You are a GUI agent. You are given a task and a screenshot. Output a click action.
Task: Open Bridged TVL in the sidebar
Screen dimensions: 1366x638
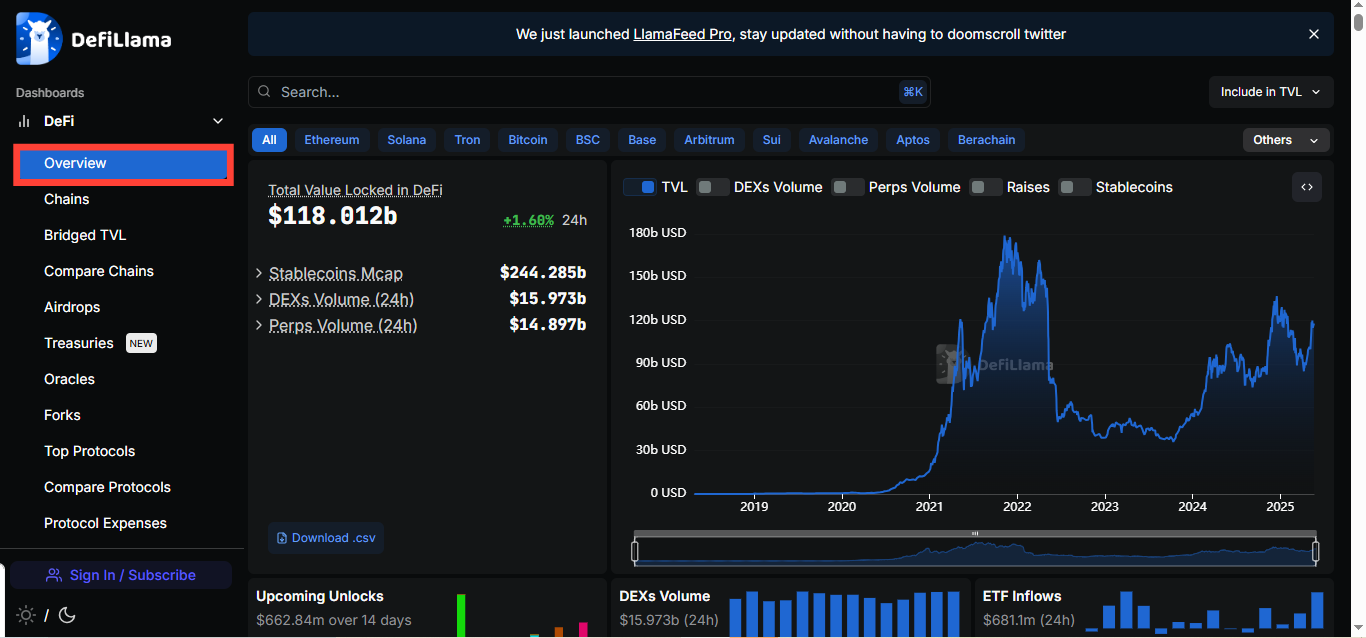(x=85, y=235)
